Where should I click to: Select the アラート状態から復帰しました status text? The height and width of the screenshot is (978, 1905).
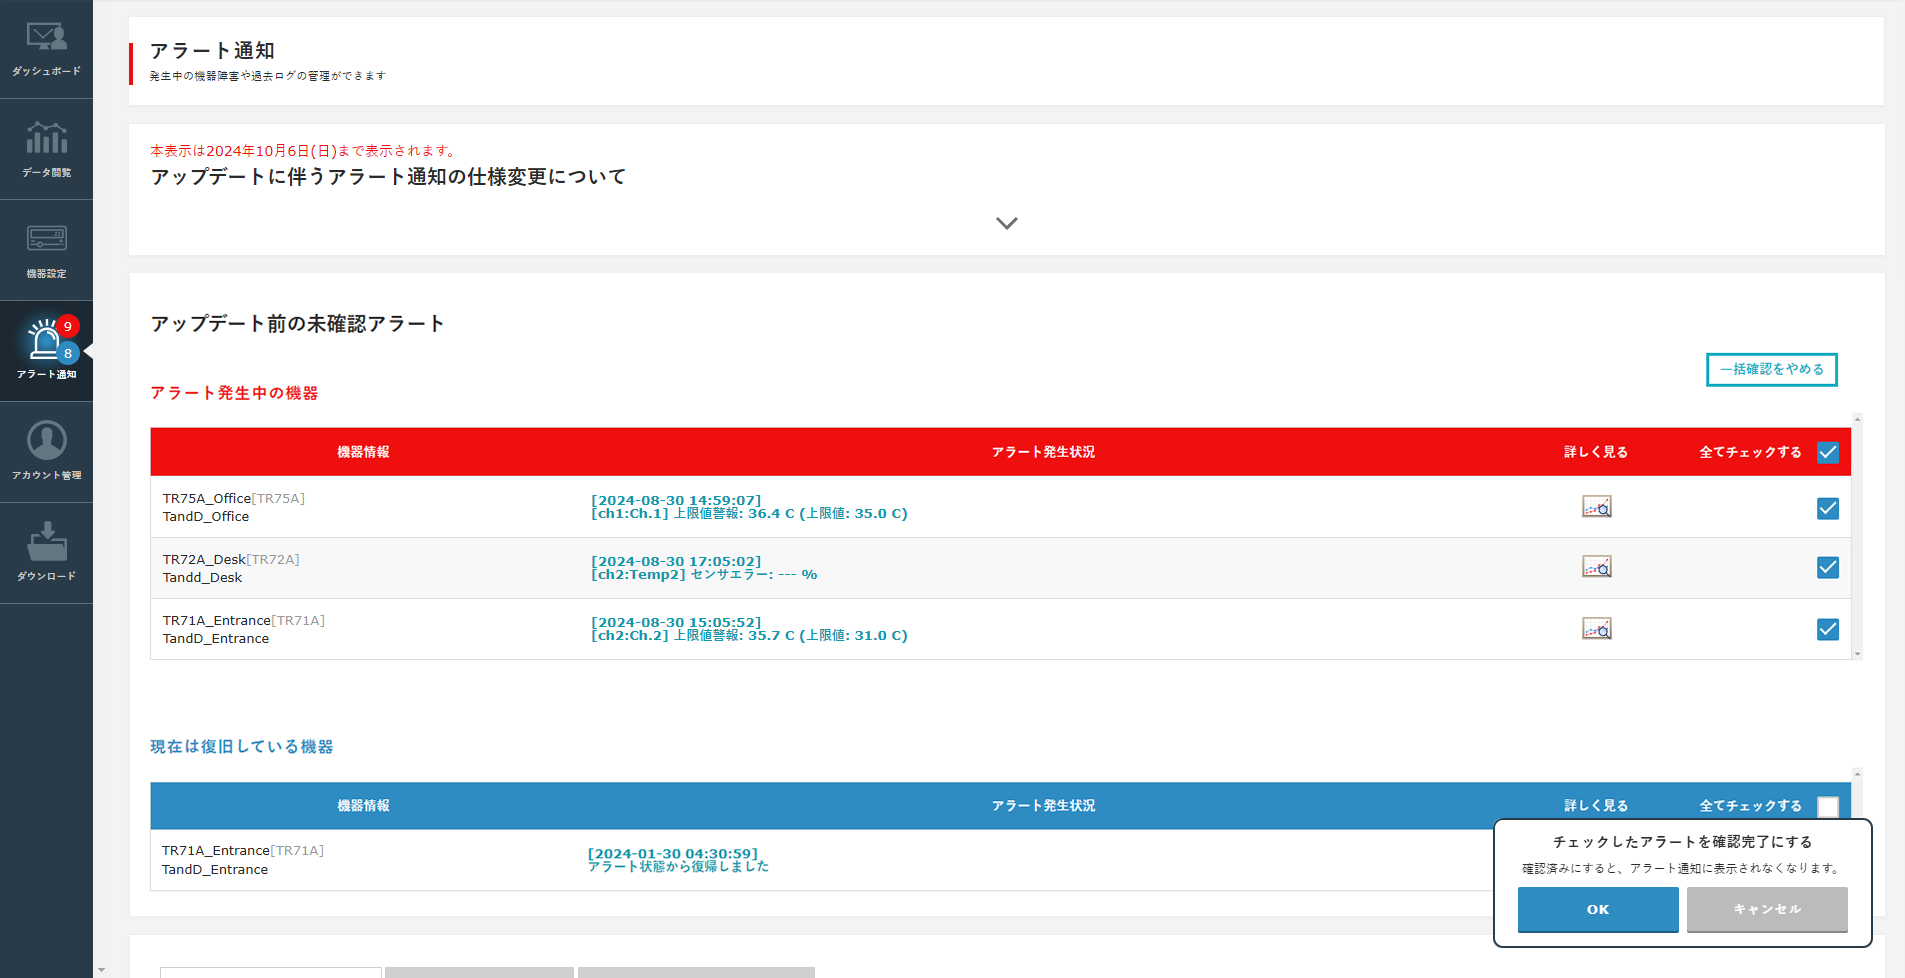coord(678,867)
